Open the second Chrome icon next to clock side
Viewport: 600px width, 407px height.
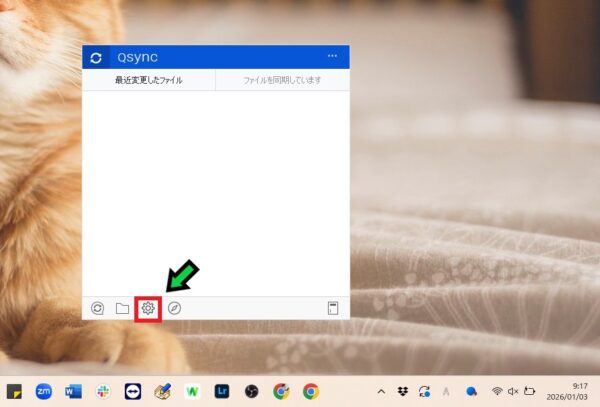pyautogui.click(x=311, y=391)
